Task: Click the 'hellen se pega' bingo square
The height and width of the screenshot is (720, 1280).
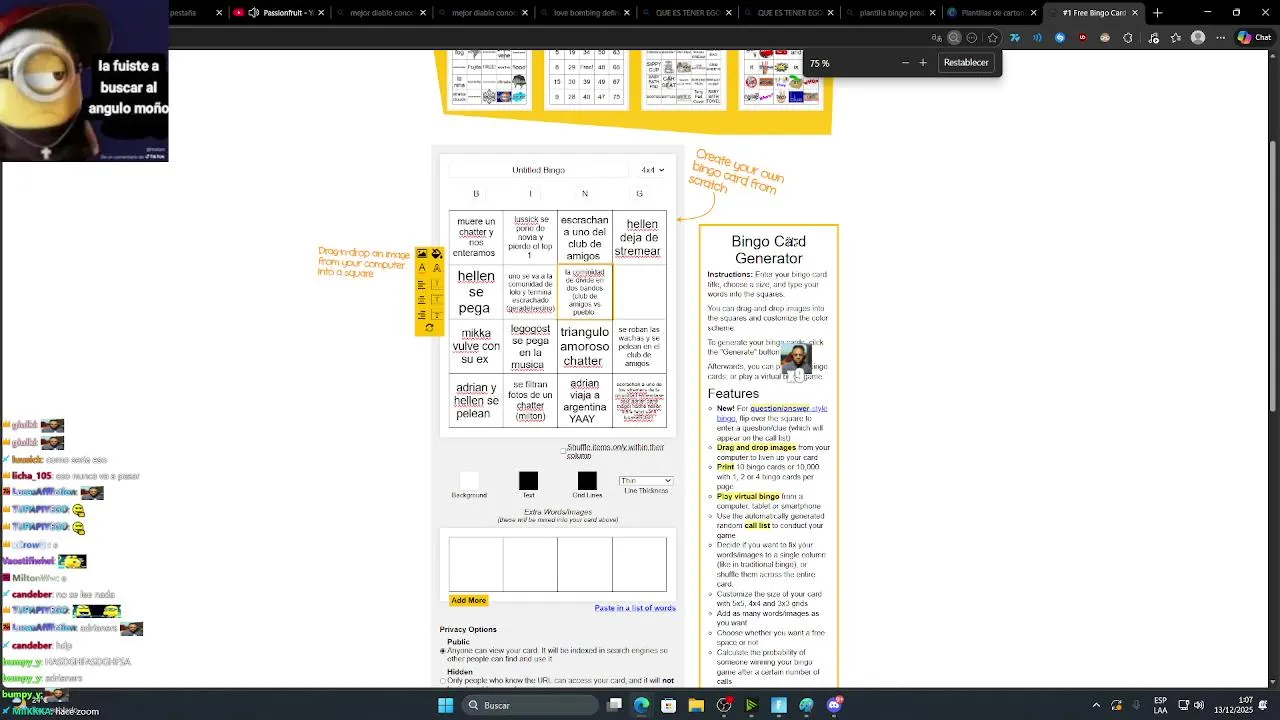Action: (475, 292)
